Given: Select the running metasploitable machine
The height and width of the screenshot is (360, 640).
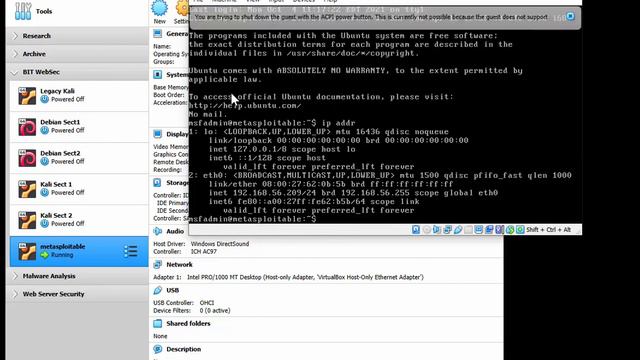Looking at the screenshot, I should tap(79, 251).
